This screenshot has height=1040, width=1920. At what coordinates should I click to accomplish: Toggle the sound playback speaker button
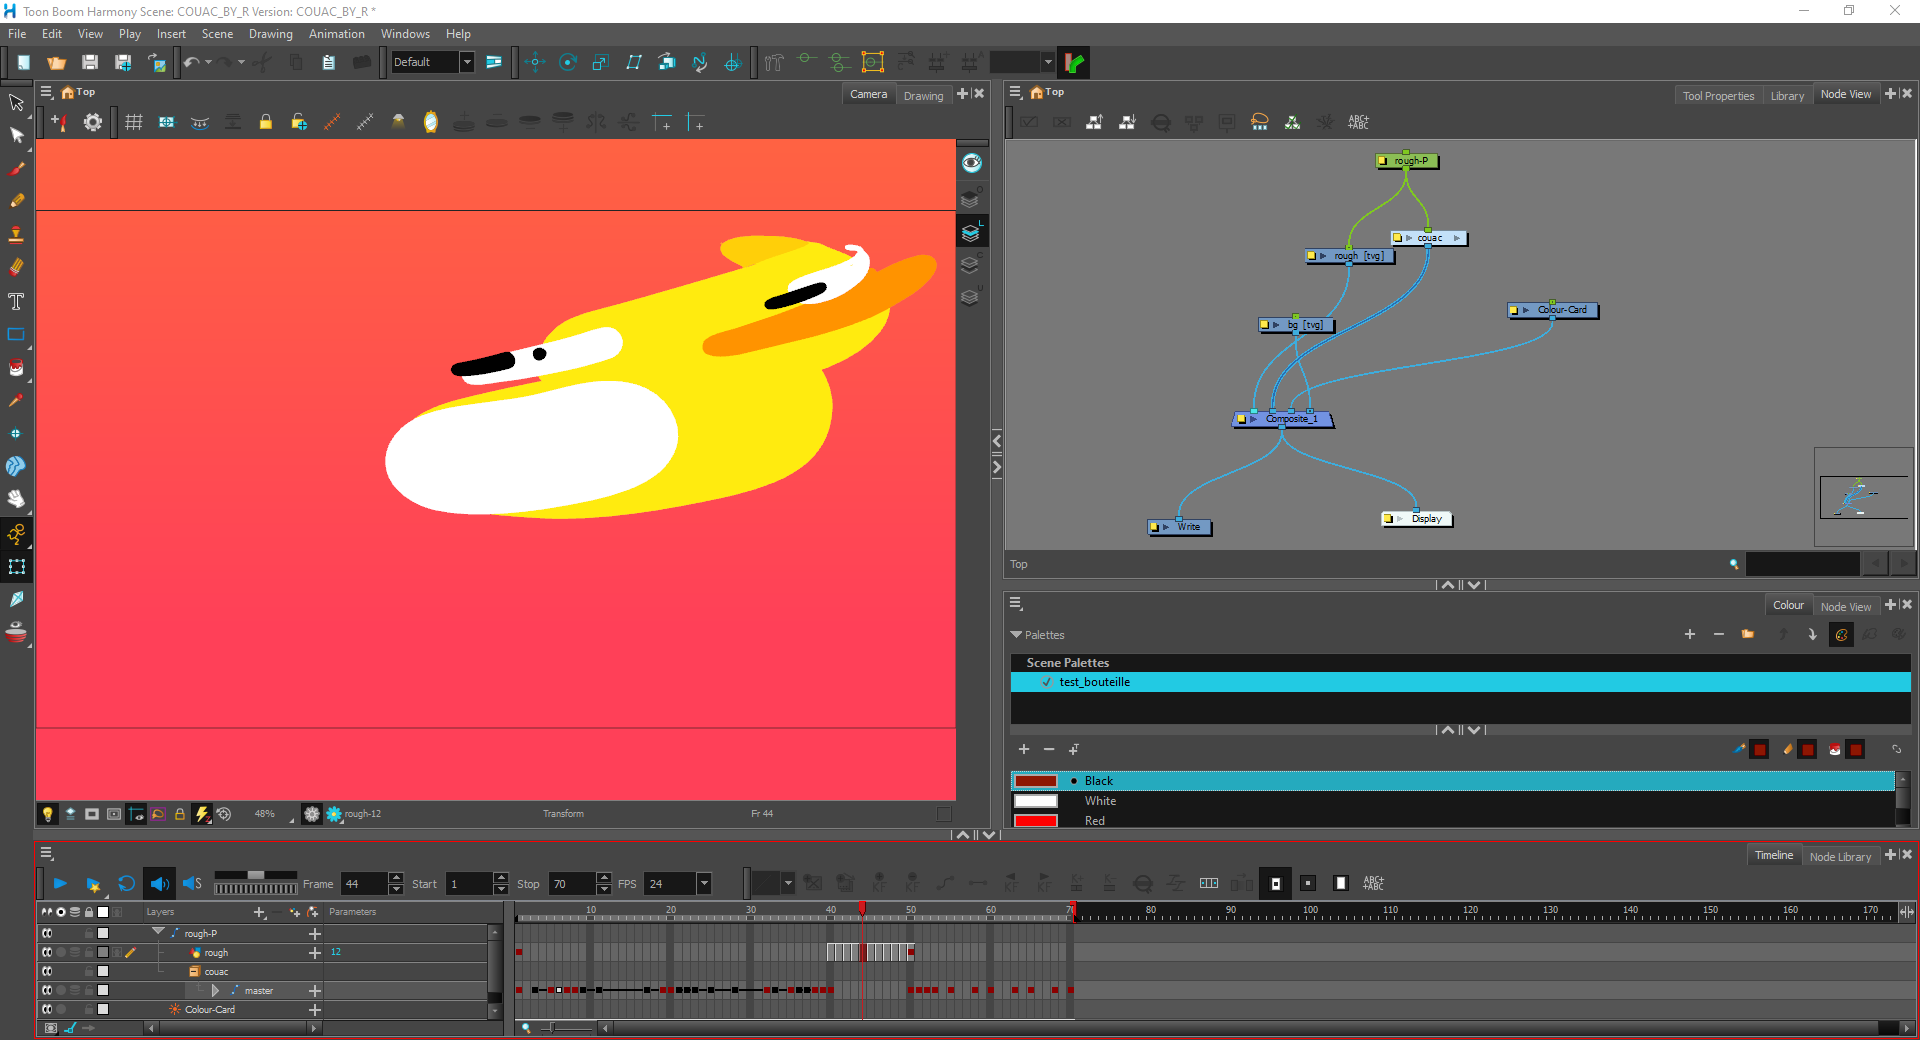[x=159, y=883]
